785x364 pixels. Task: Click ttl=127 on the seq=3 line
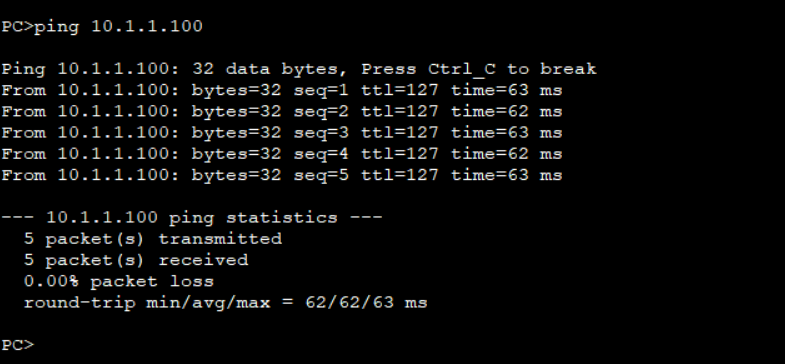(400, 132)
